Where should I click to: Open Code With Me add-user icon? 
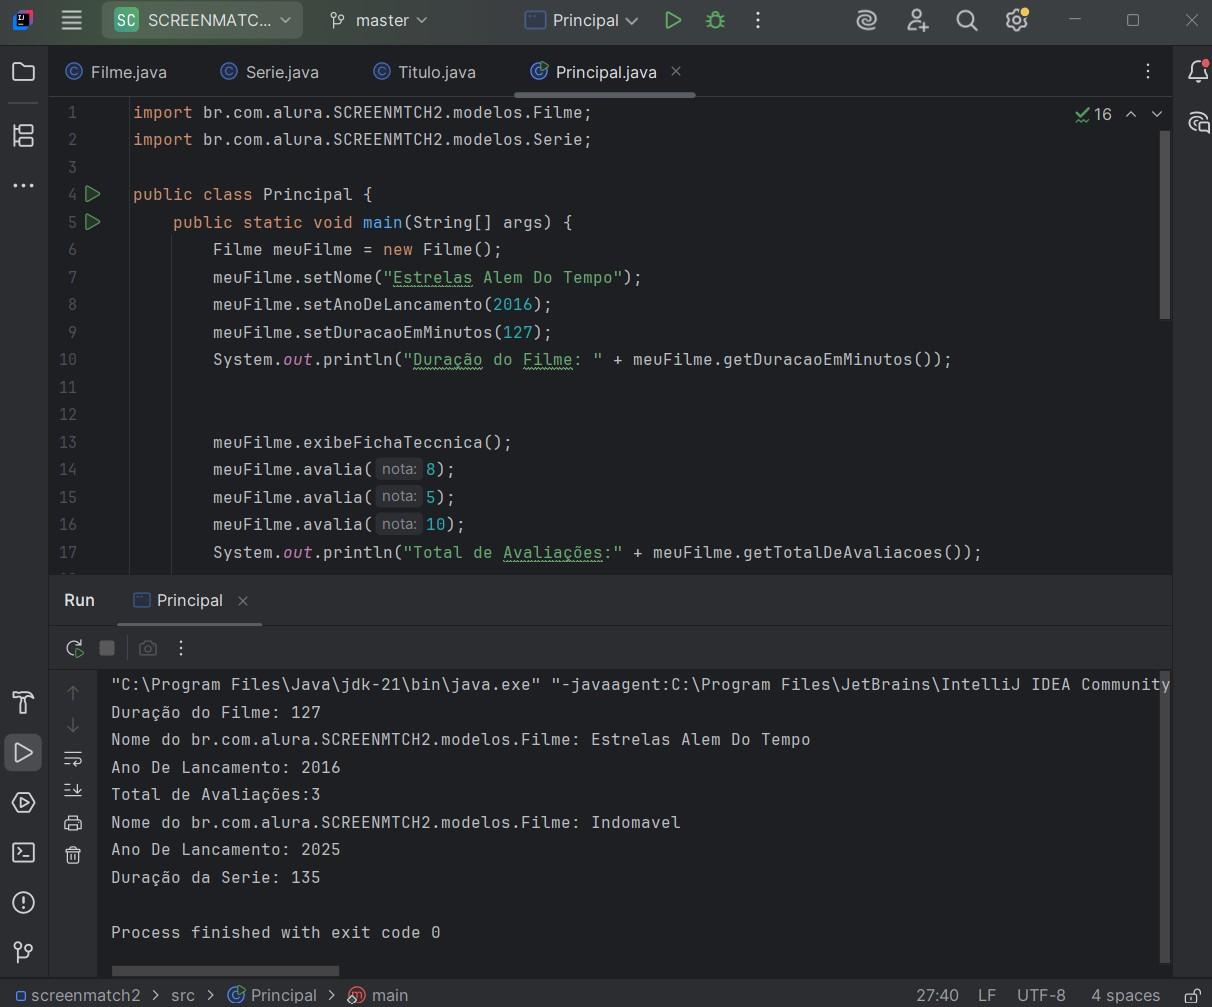917,20
